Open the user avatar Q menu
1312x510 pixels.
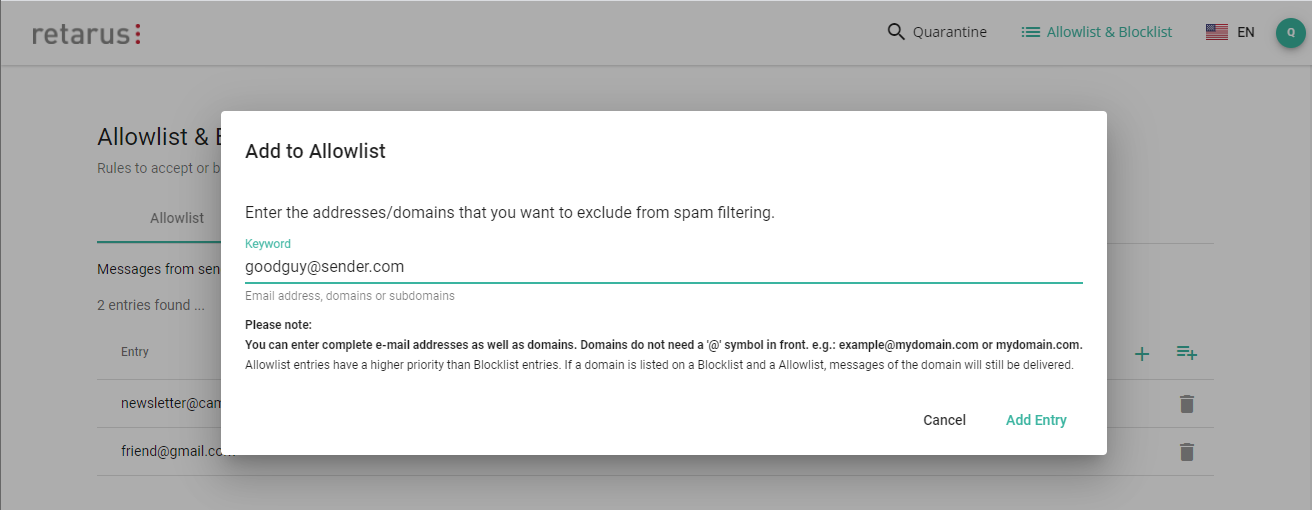[x=1290, y=32]
